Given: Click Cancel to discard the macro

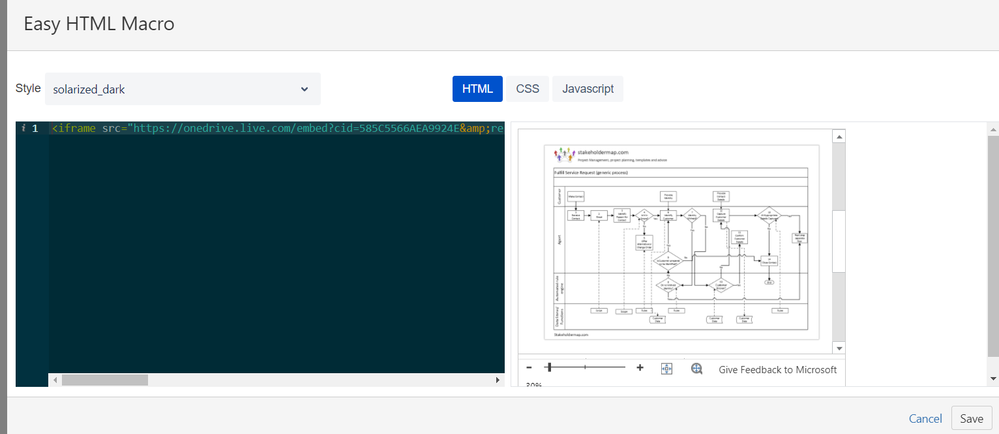Looking at the screenshot, I should 925,419.
